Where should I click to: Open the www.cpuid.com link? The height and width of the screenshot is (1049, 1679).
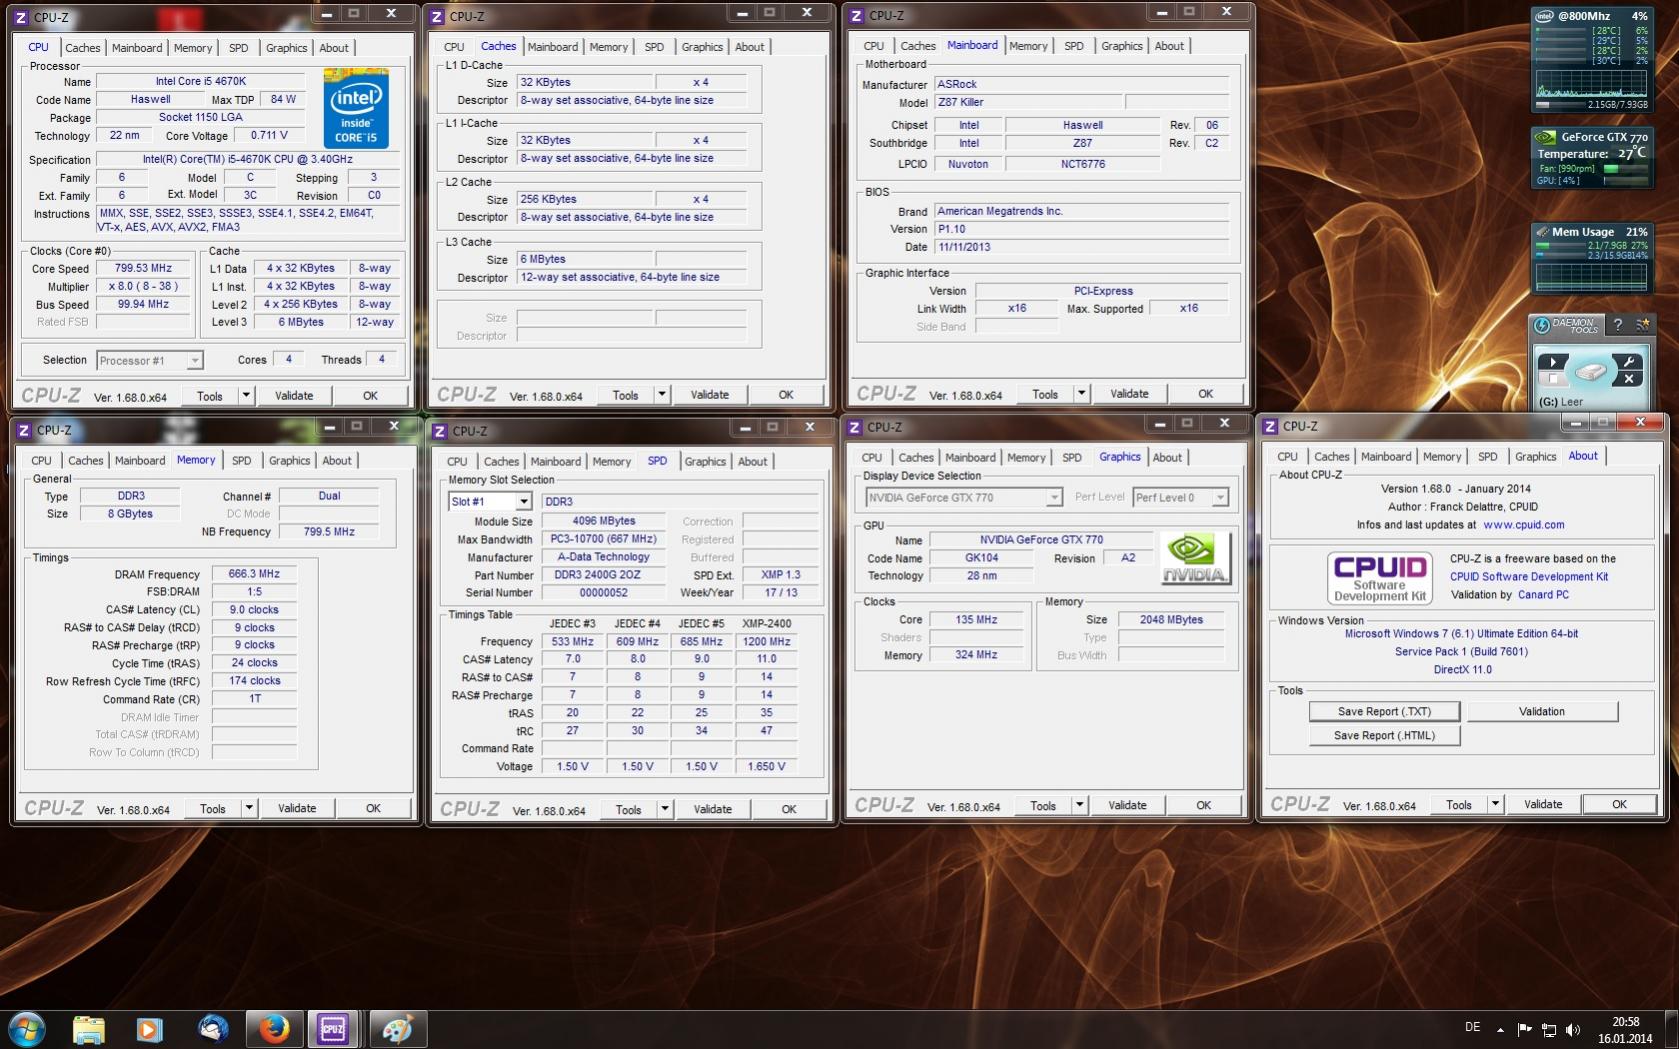tap(1524, 525)
